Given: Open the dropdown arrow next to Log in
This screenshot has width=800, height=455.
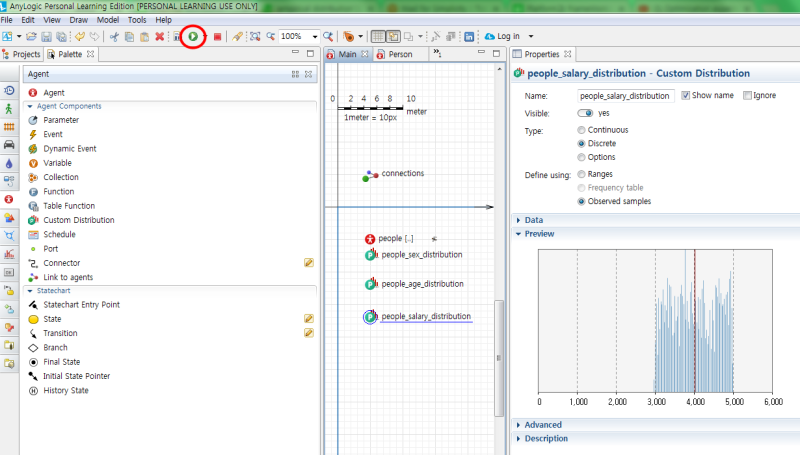Looking at the screenshot, I should [x=531, y=37].
